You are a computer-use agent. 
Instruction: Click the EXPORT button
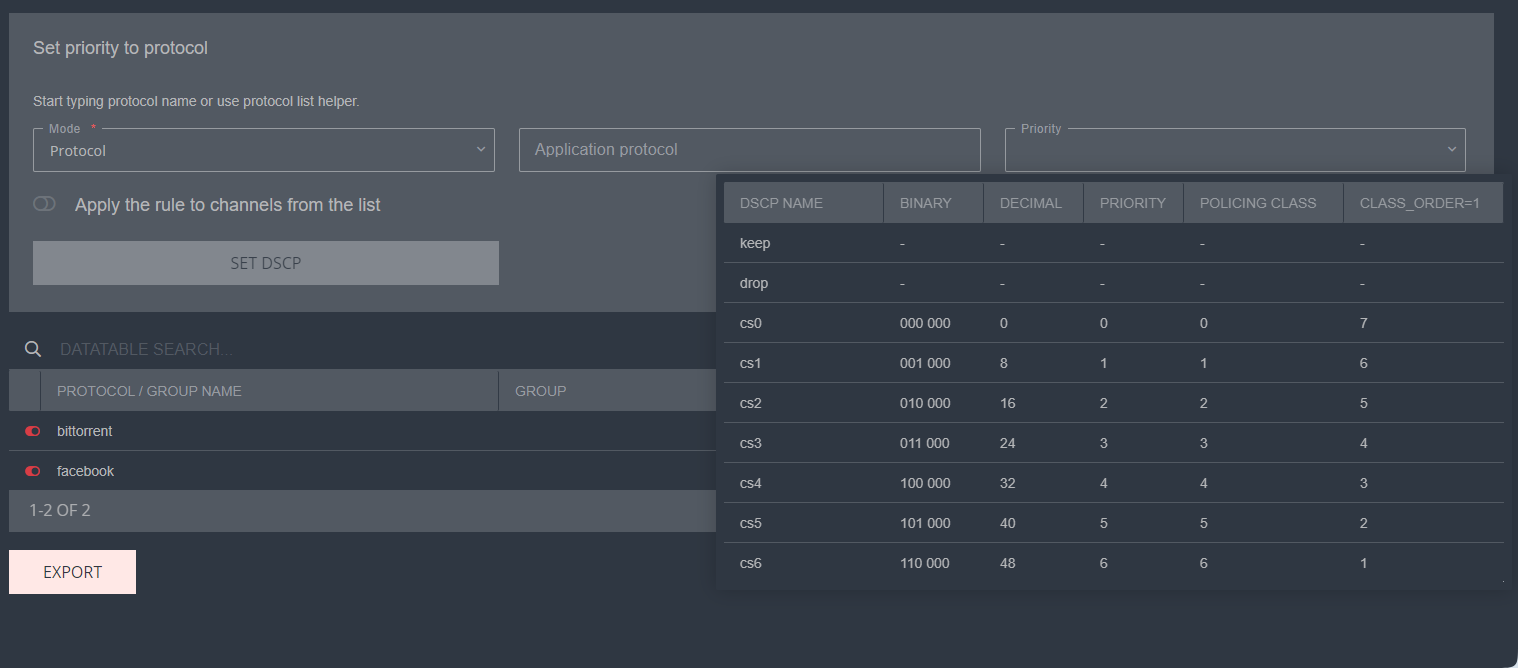[72, 572]
